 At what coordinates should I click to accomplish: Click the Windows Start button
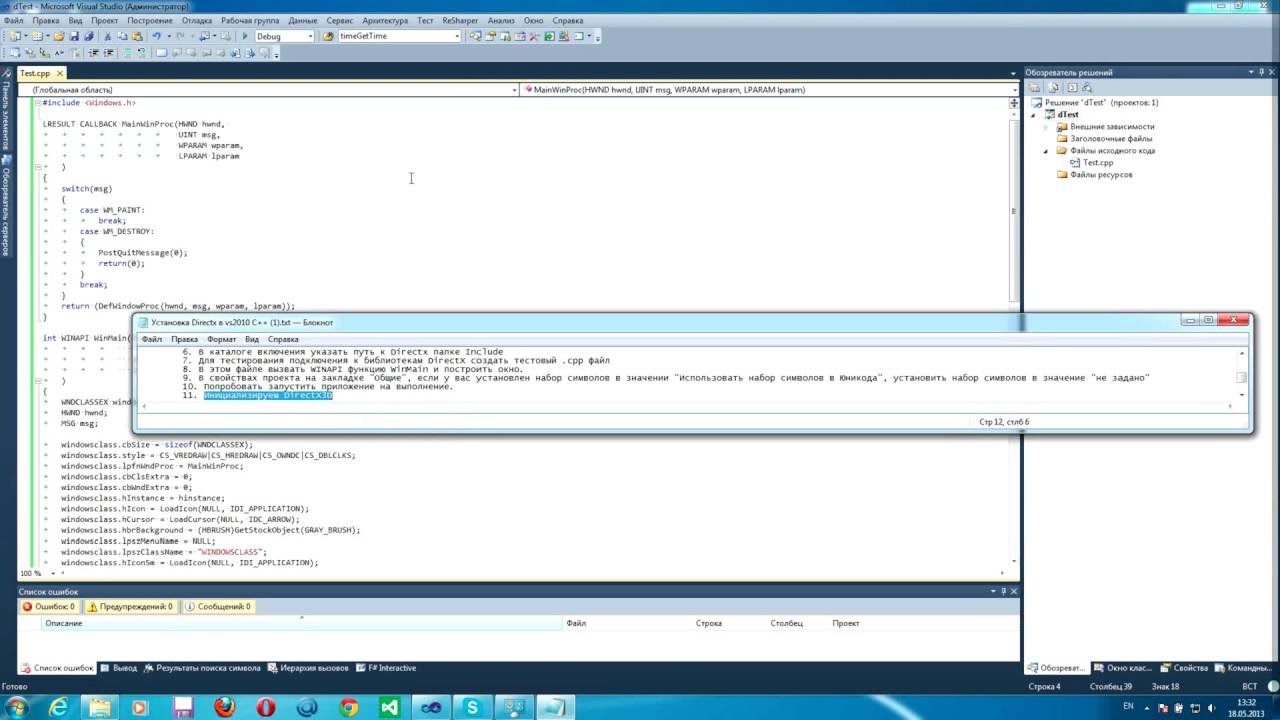[x=17, y=707]
